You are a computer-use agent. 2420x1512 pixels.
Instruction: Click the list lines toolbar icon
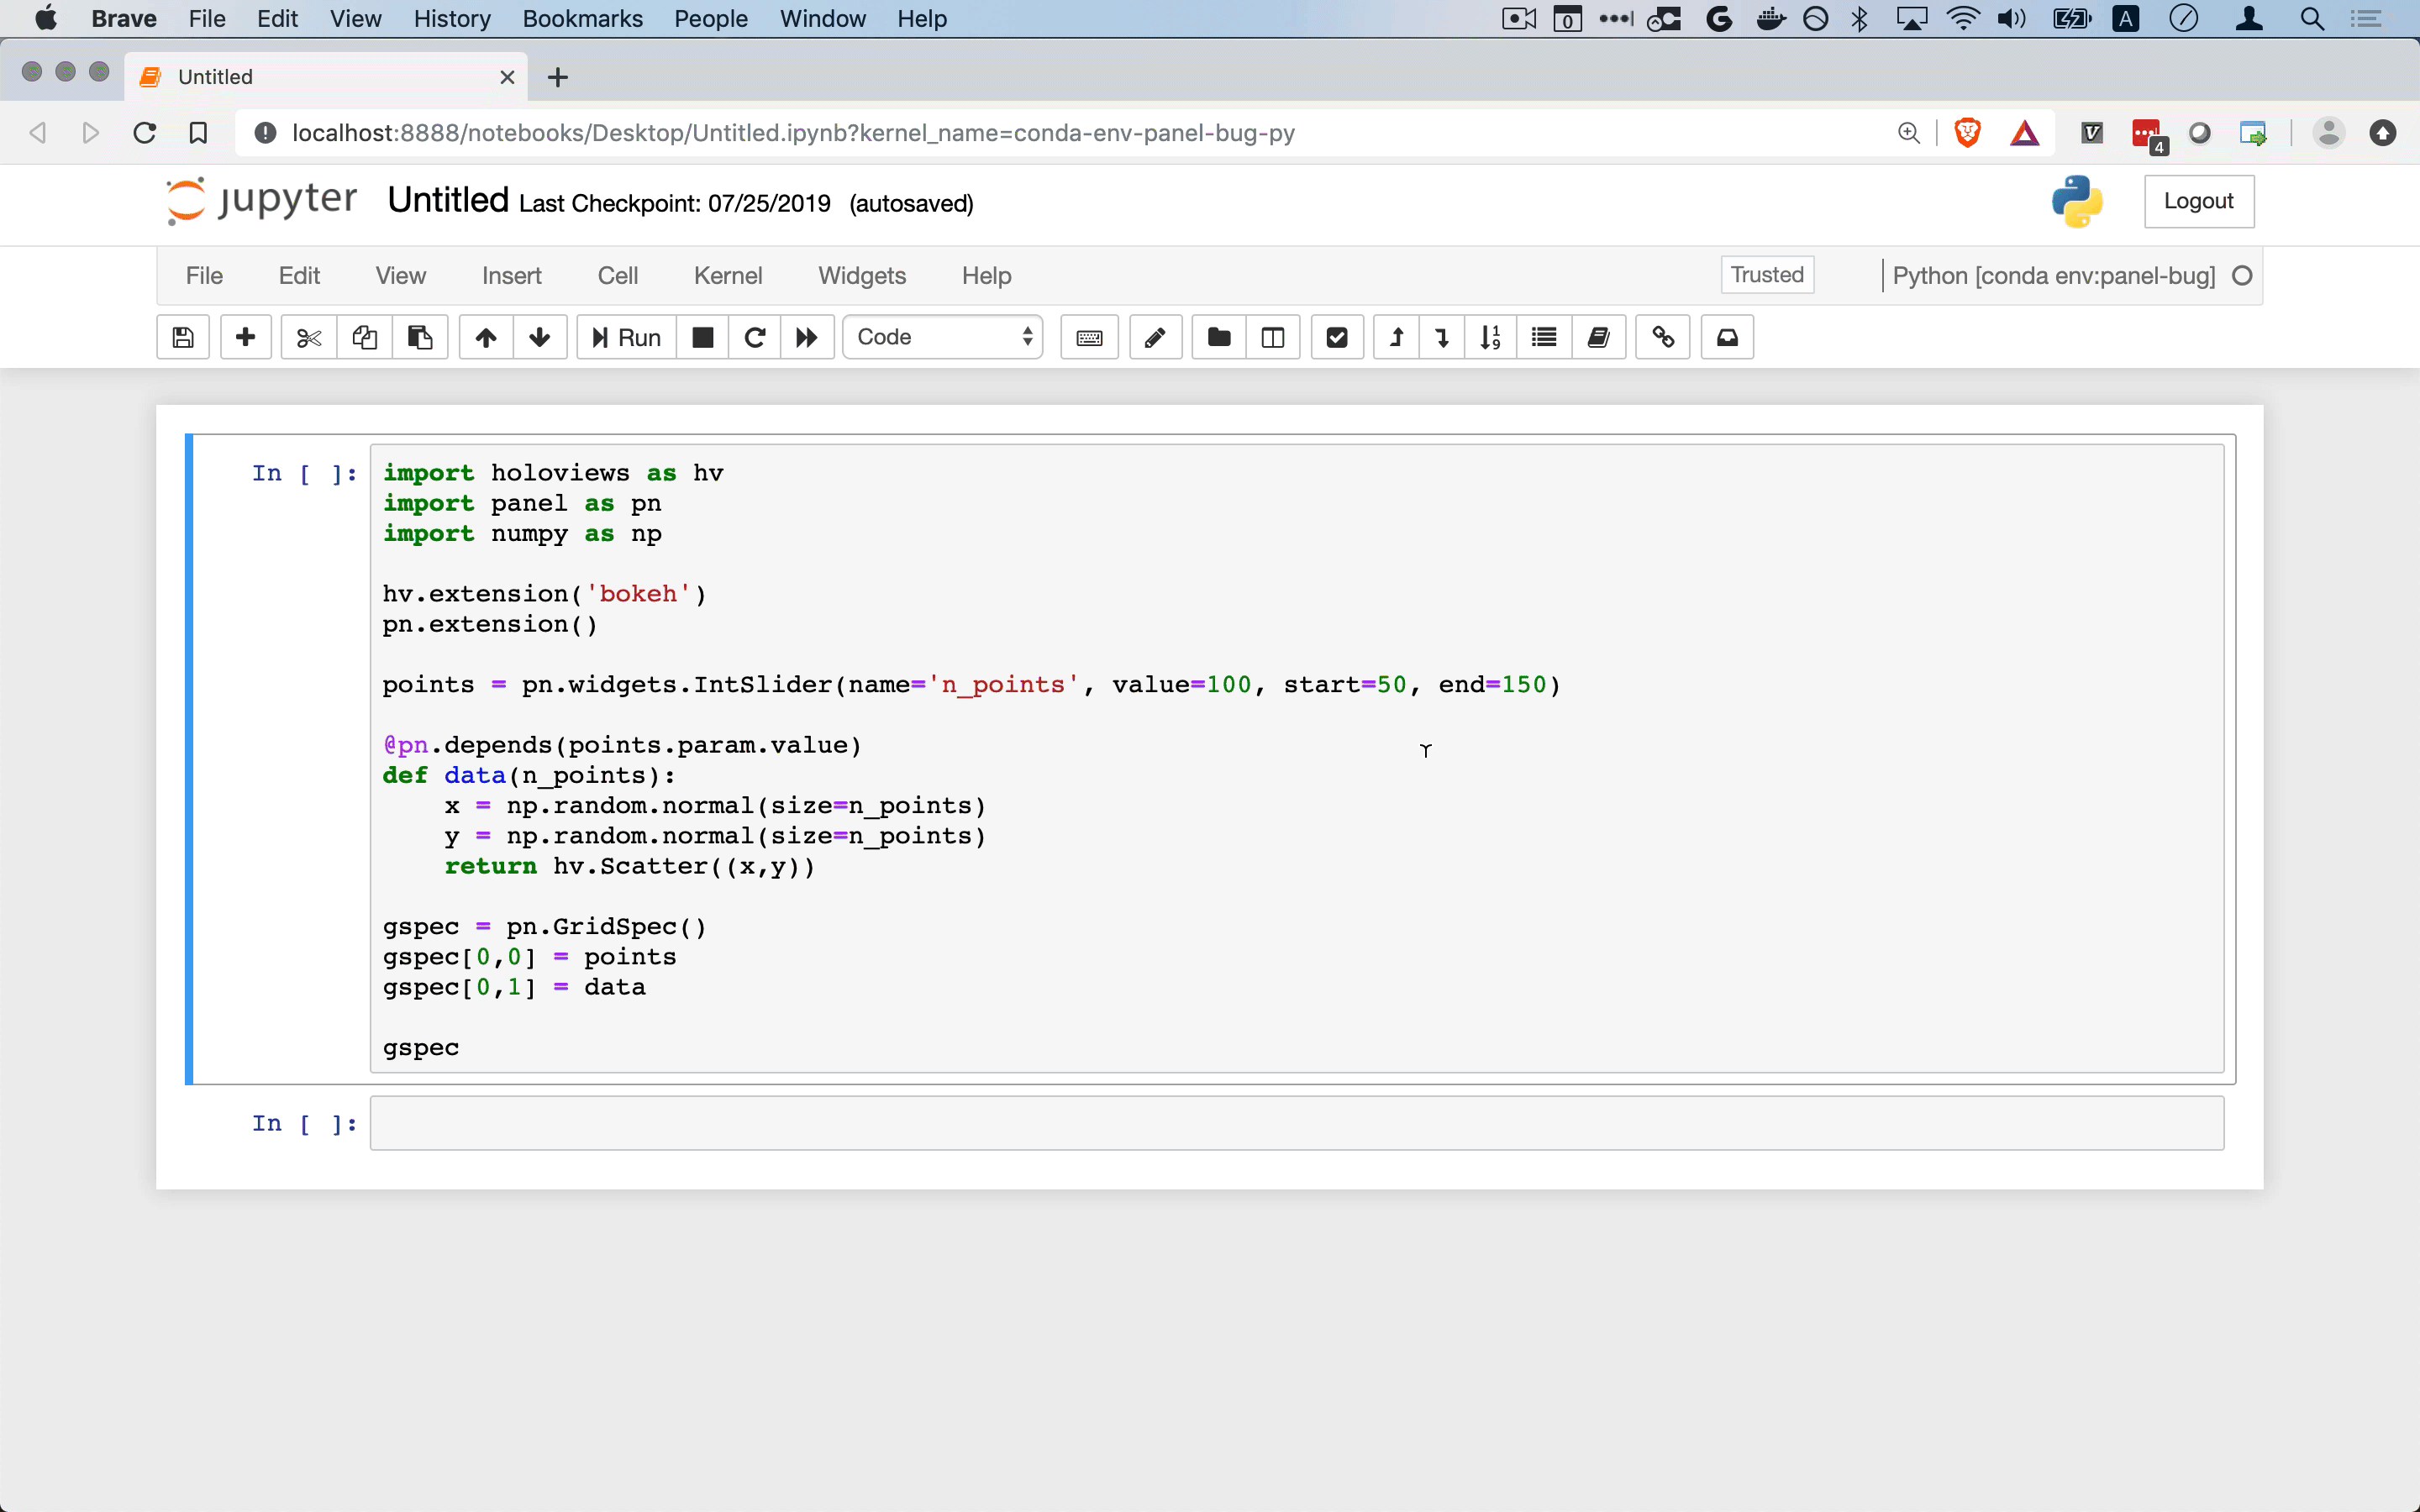pyautogui.click(x=1544, y=337)
